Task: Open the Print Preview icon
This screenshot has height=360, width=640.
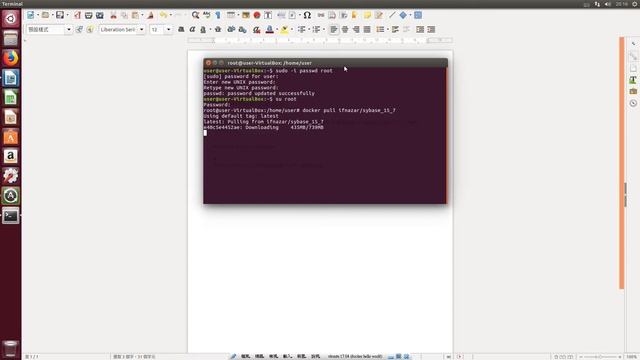Action: 100,15
